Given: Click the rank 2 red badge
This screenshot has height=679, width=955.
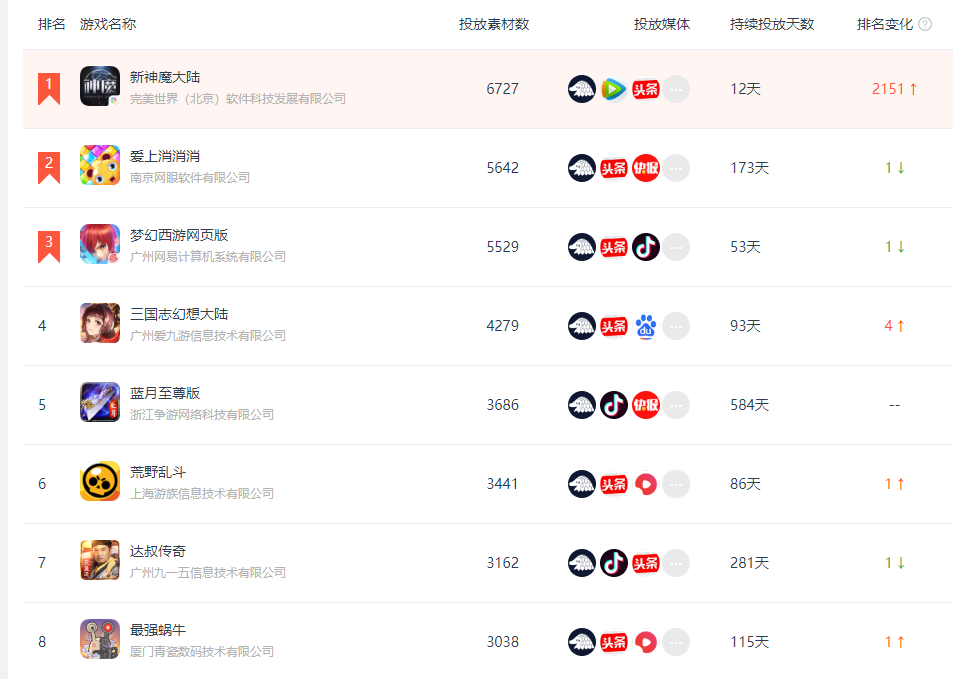Looking at the screenshot, I should point(49,167).
